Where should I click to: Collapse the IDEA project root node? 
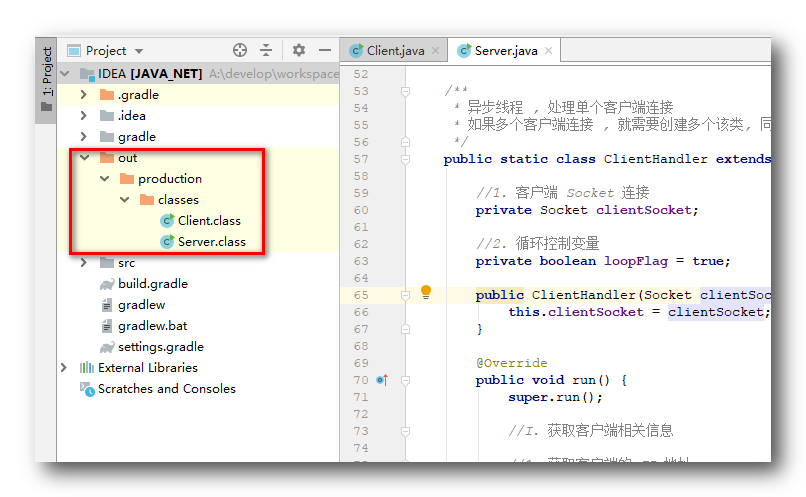65,74
